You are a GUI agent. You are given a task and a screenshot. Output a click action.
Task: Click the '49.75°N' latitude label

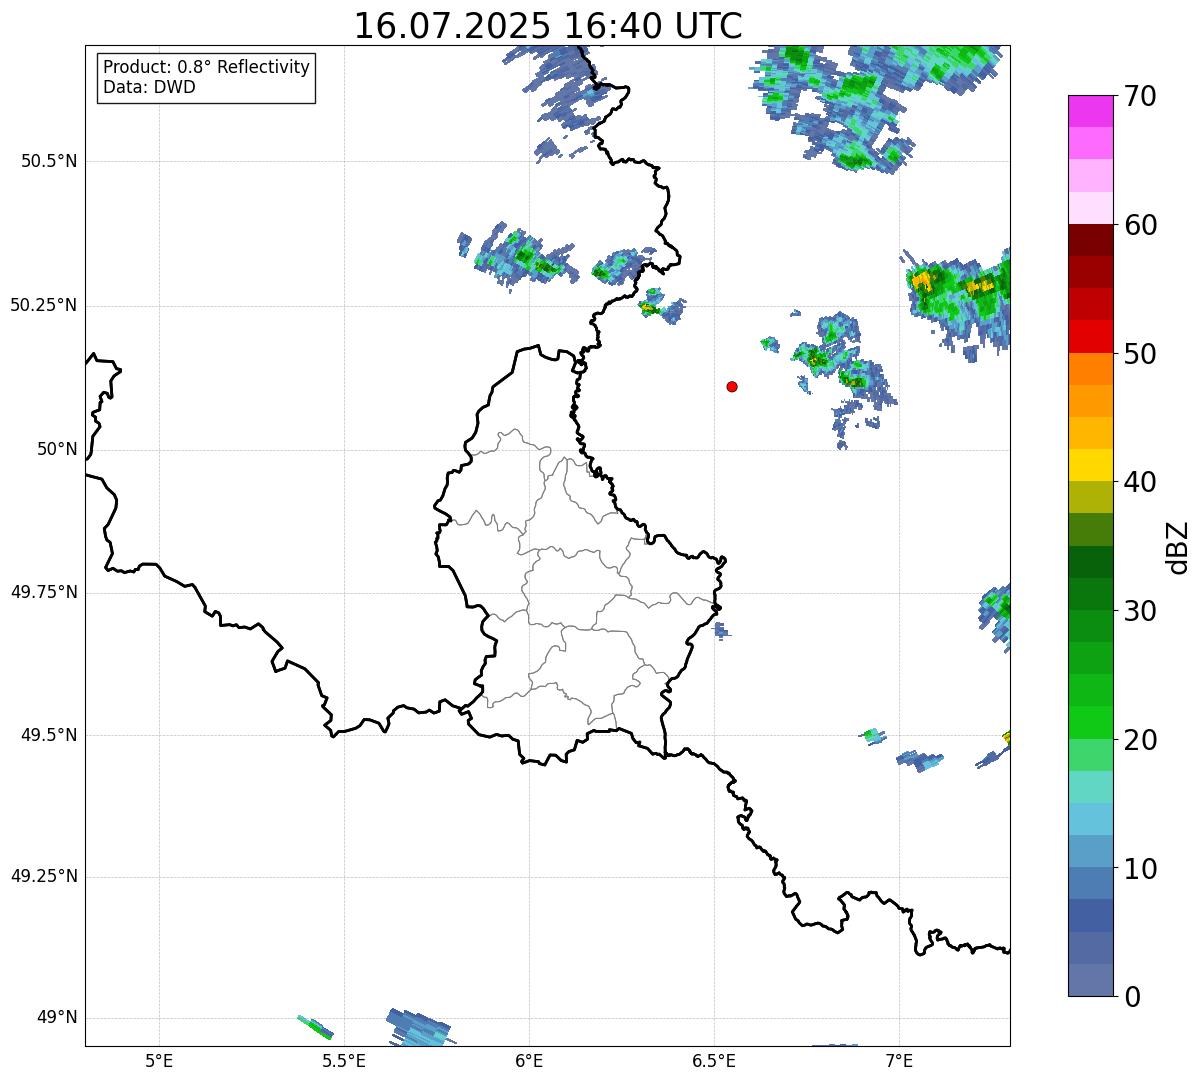(44, 592)
